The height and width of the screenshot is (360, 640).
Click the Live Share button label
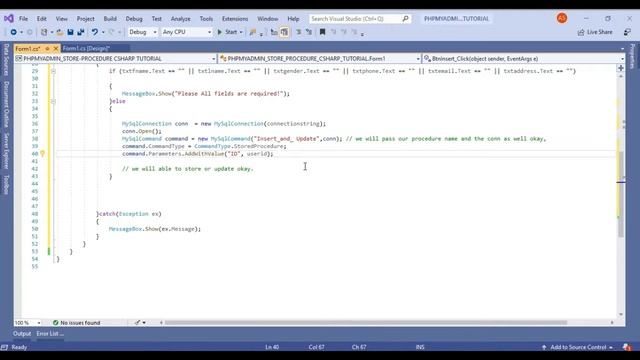click(599, 32)
